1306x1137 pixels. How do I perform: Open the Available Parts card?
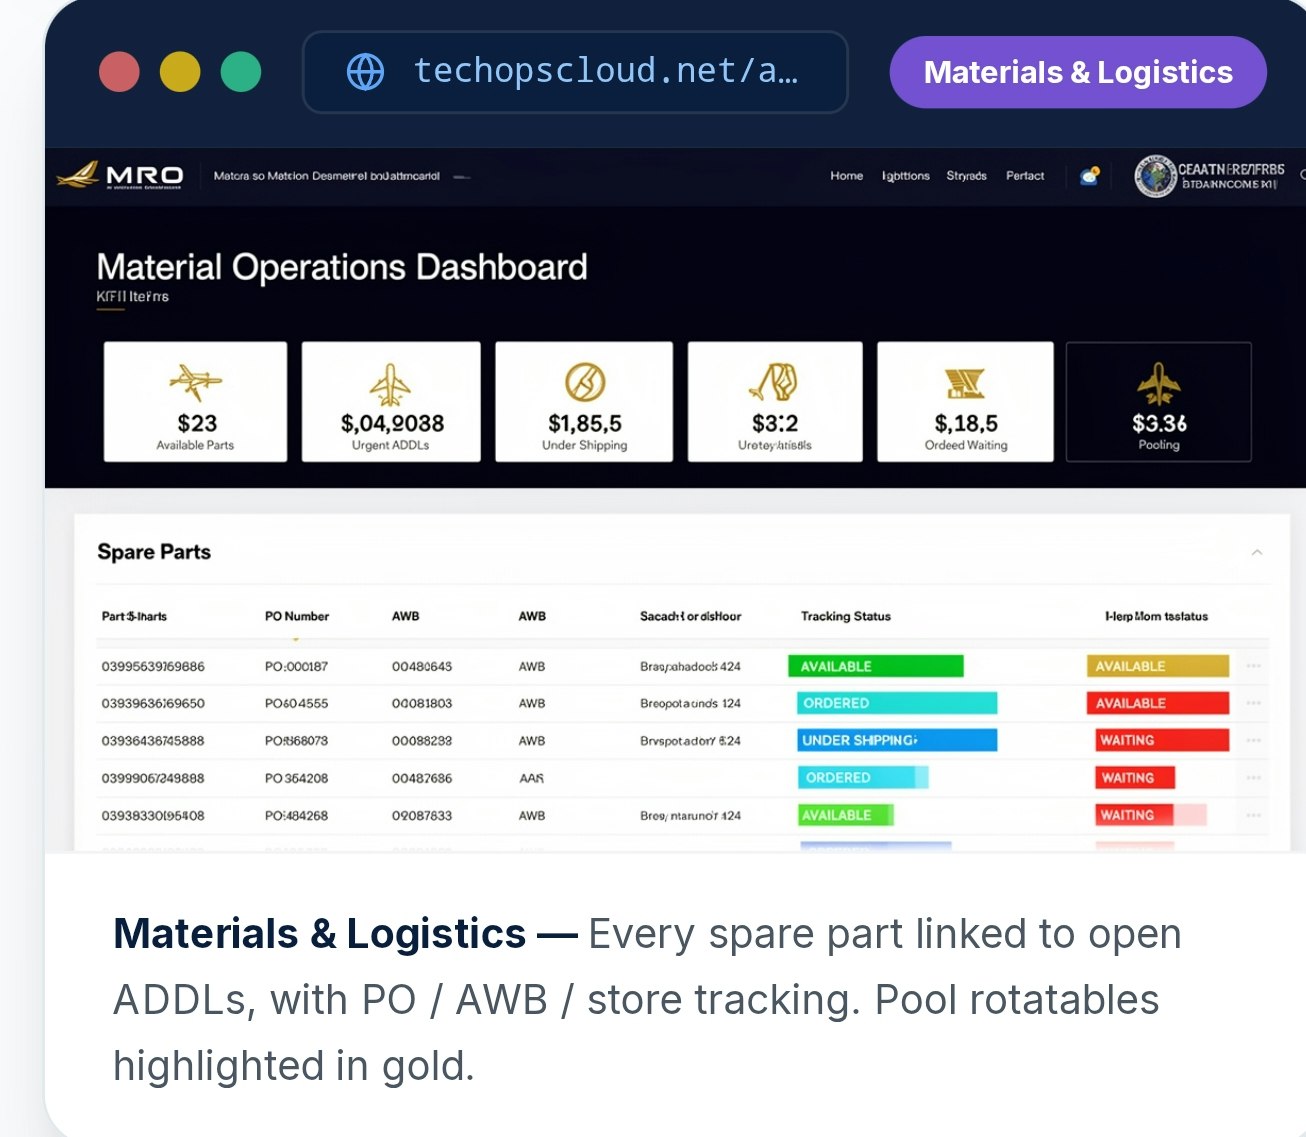pos(195,402)
